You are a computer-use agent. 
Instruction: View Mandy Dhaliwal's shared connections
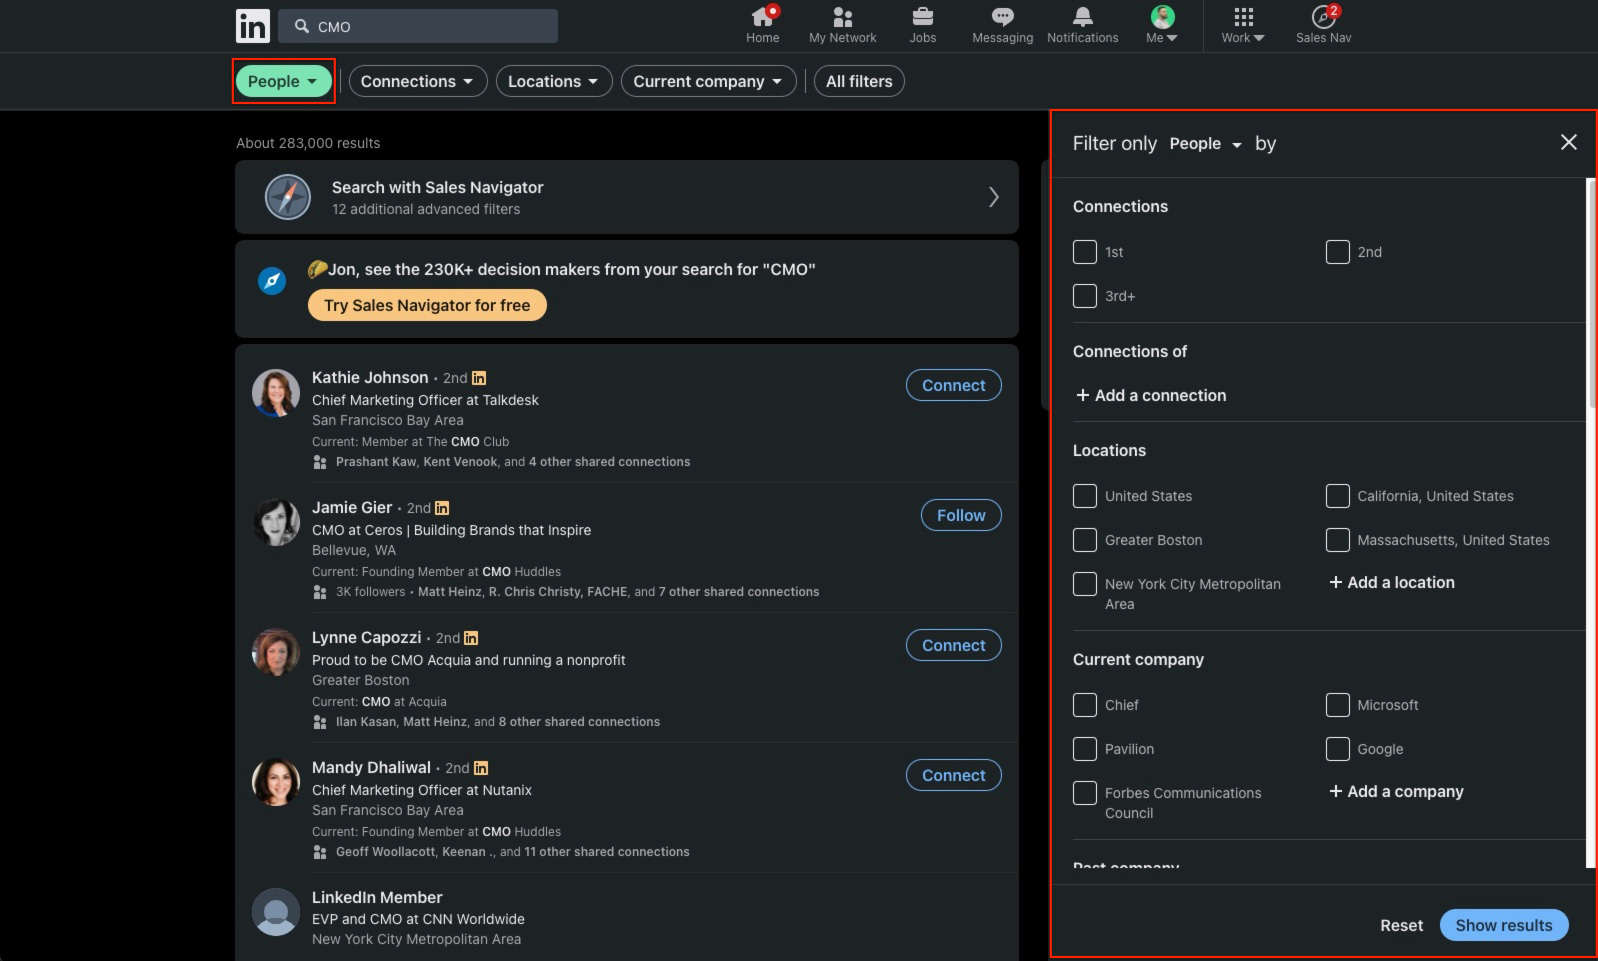(x=513, y=852)
